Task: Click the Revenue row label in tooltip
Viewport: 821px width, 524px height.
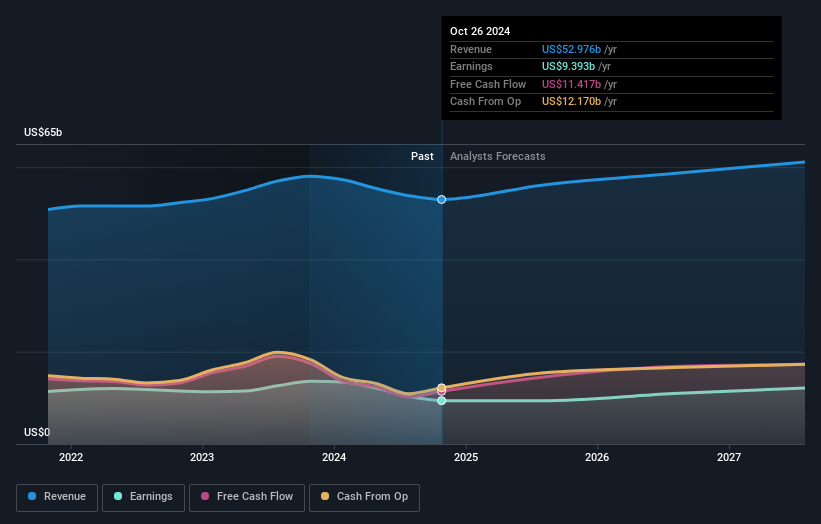Action: (471, 49)
